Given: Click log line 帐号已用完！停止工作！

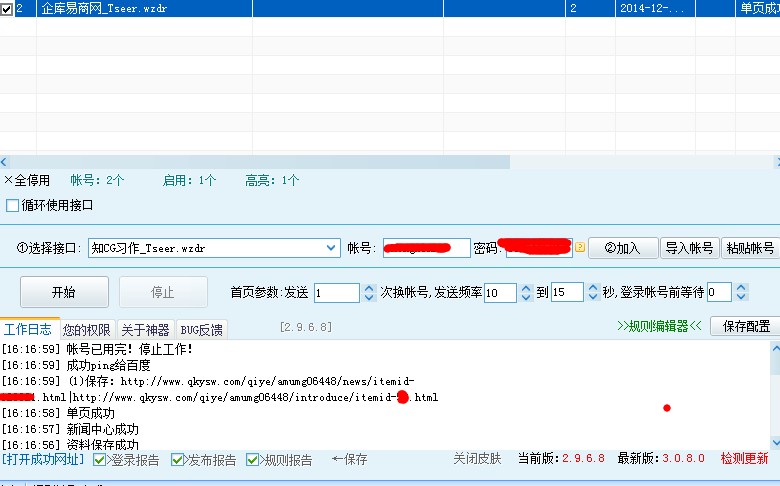Looking at the screenshot, I should pos(97,349).
